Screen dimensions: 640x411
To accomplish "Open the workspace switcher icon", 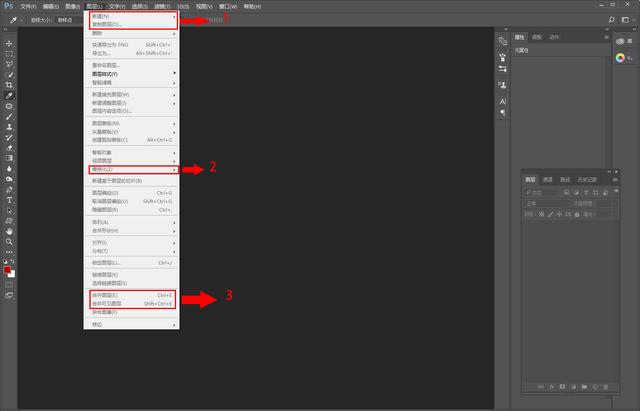I will tap(625, 20).
